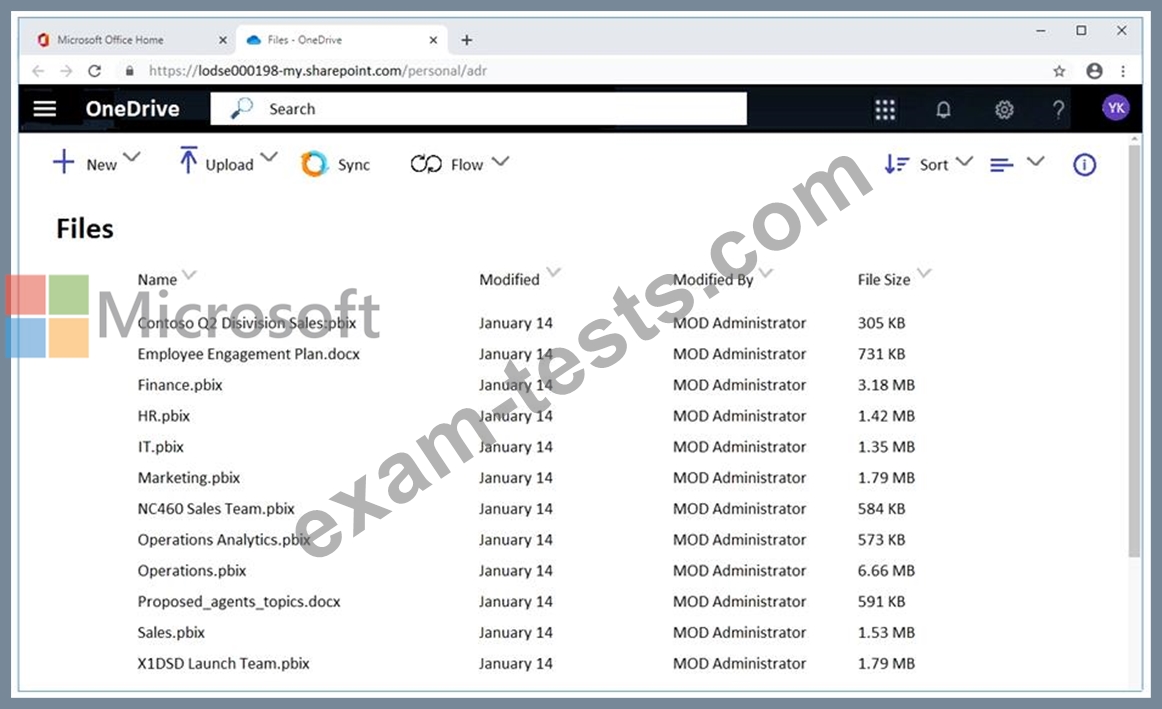Click the Files page heading

[85, 229]
